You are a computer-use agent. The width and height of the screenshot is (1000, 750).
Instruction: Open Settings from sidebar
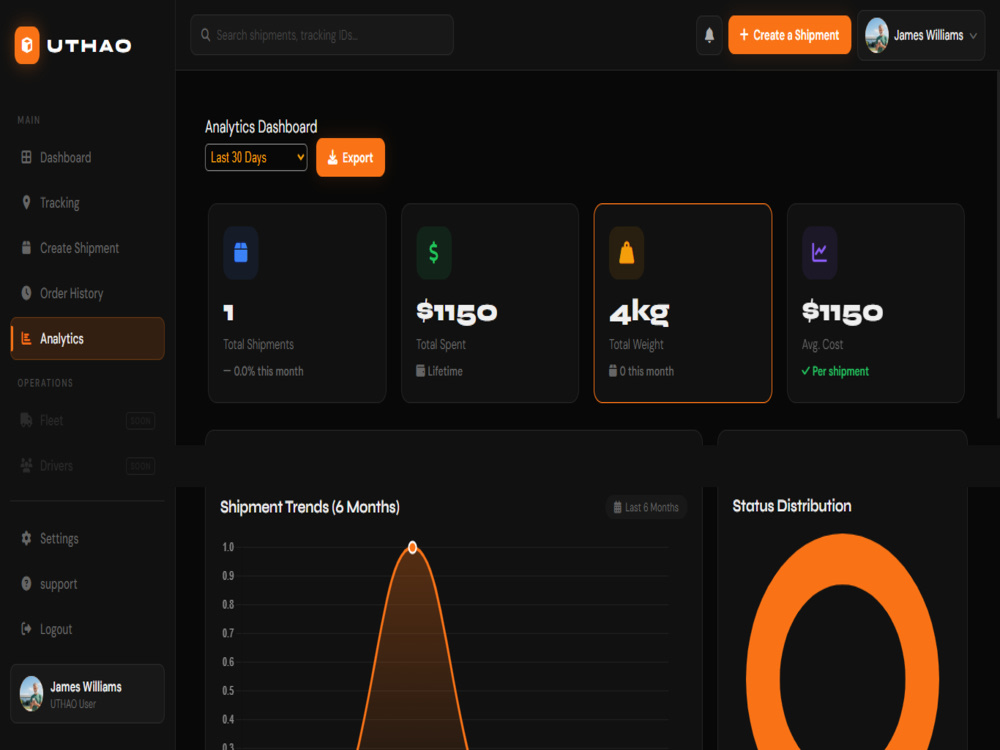87,538
